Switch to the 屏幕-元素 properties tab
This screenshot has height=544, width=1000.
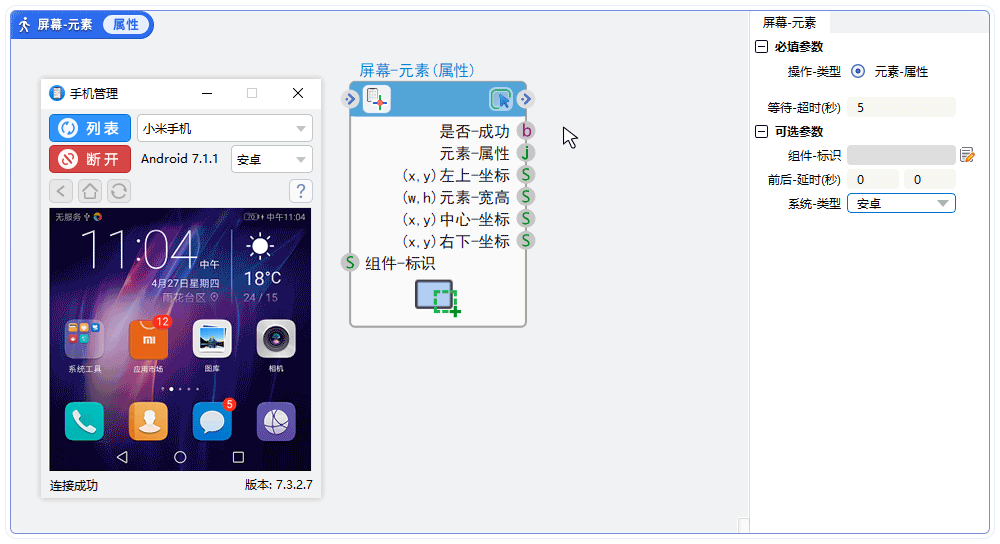click(790, 23)
